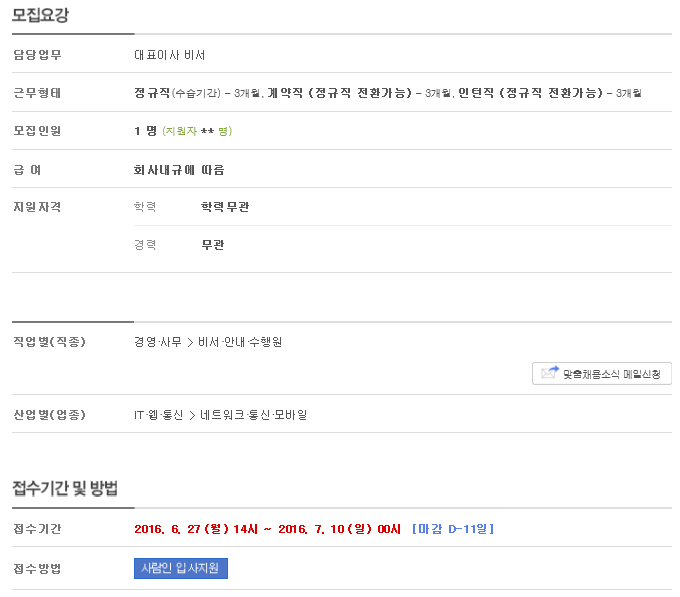This screenshot has height=597, width=680.
Task: Click the mail envelope icon on 맞춤채용소식 button
Action: click(549, 373)
